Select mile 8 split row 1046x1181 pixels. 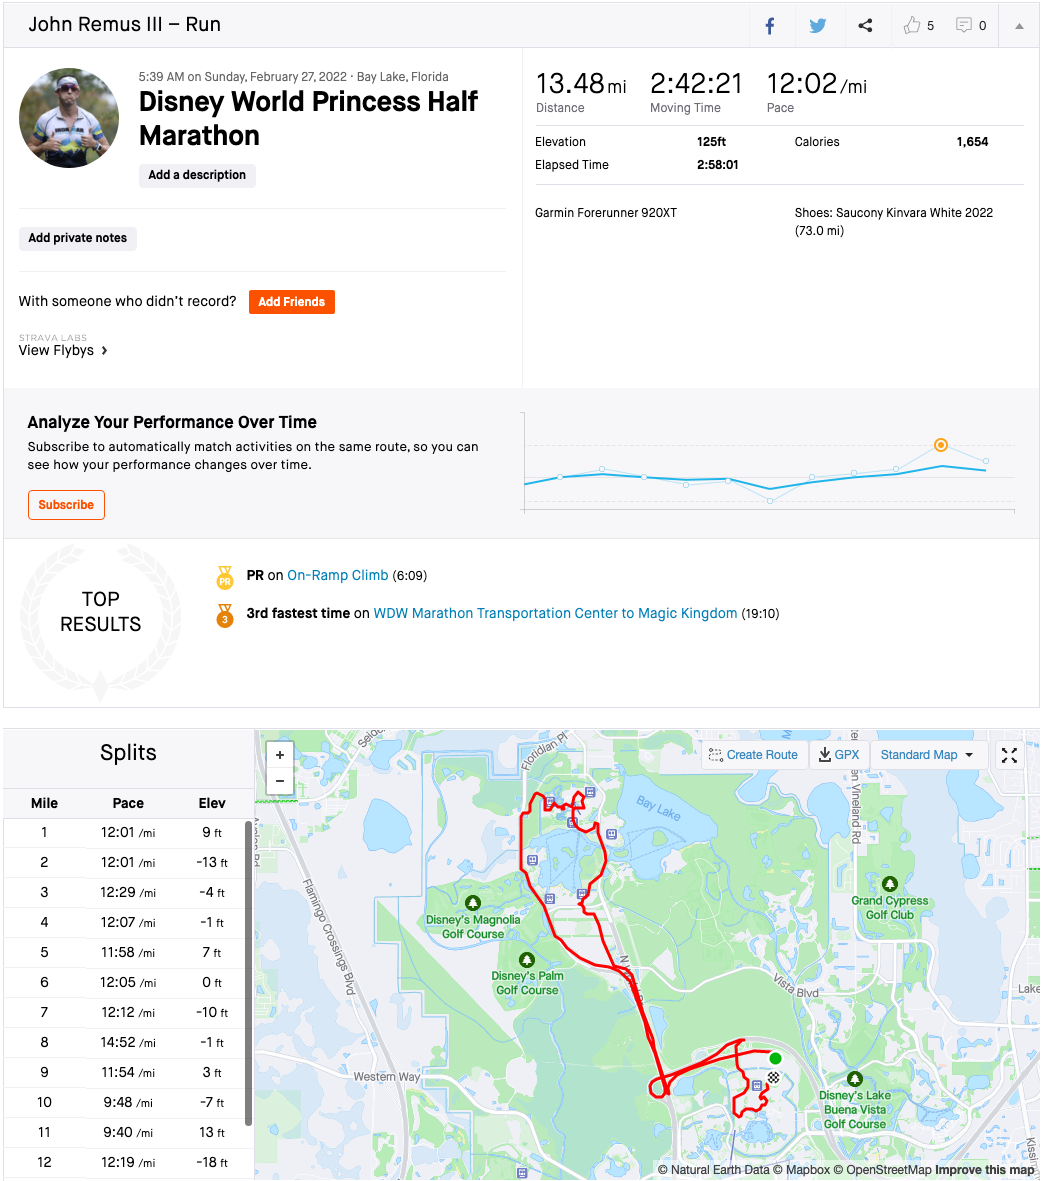tap(128, 1042)
